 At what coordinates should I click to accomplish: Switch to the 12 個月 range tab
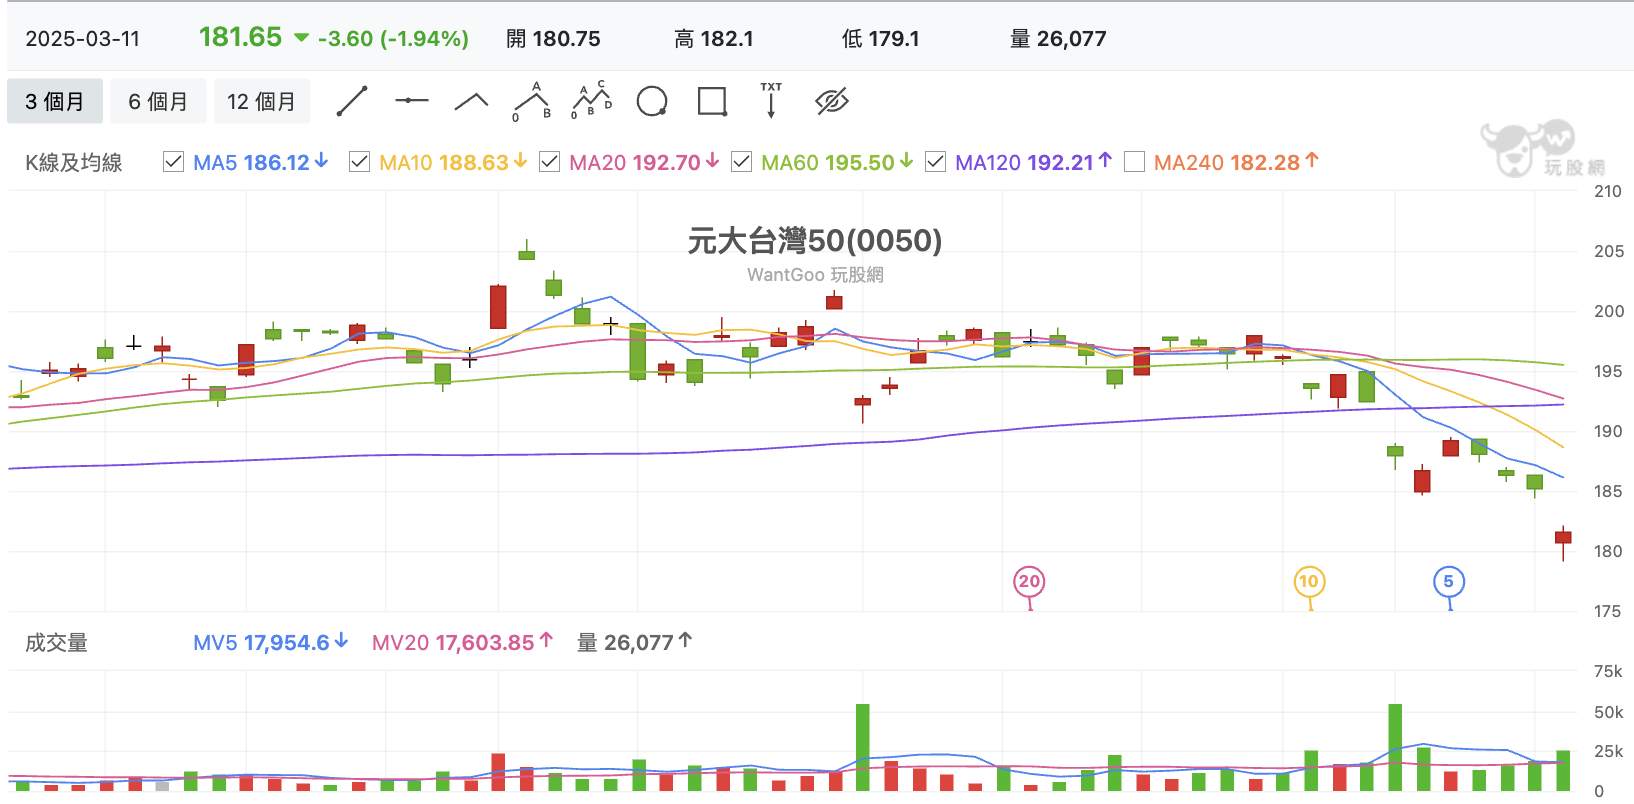click(x=262, y=102)
